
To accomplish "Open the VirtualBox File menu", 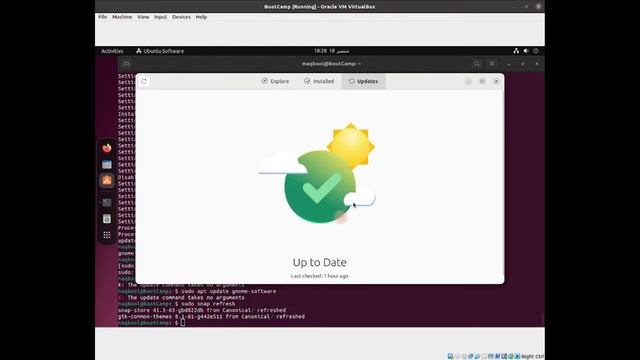I will pyautogui.click(x=103, y=17).
